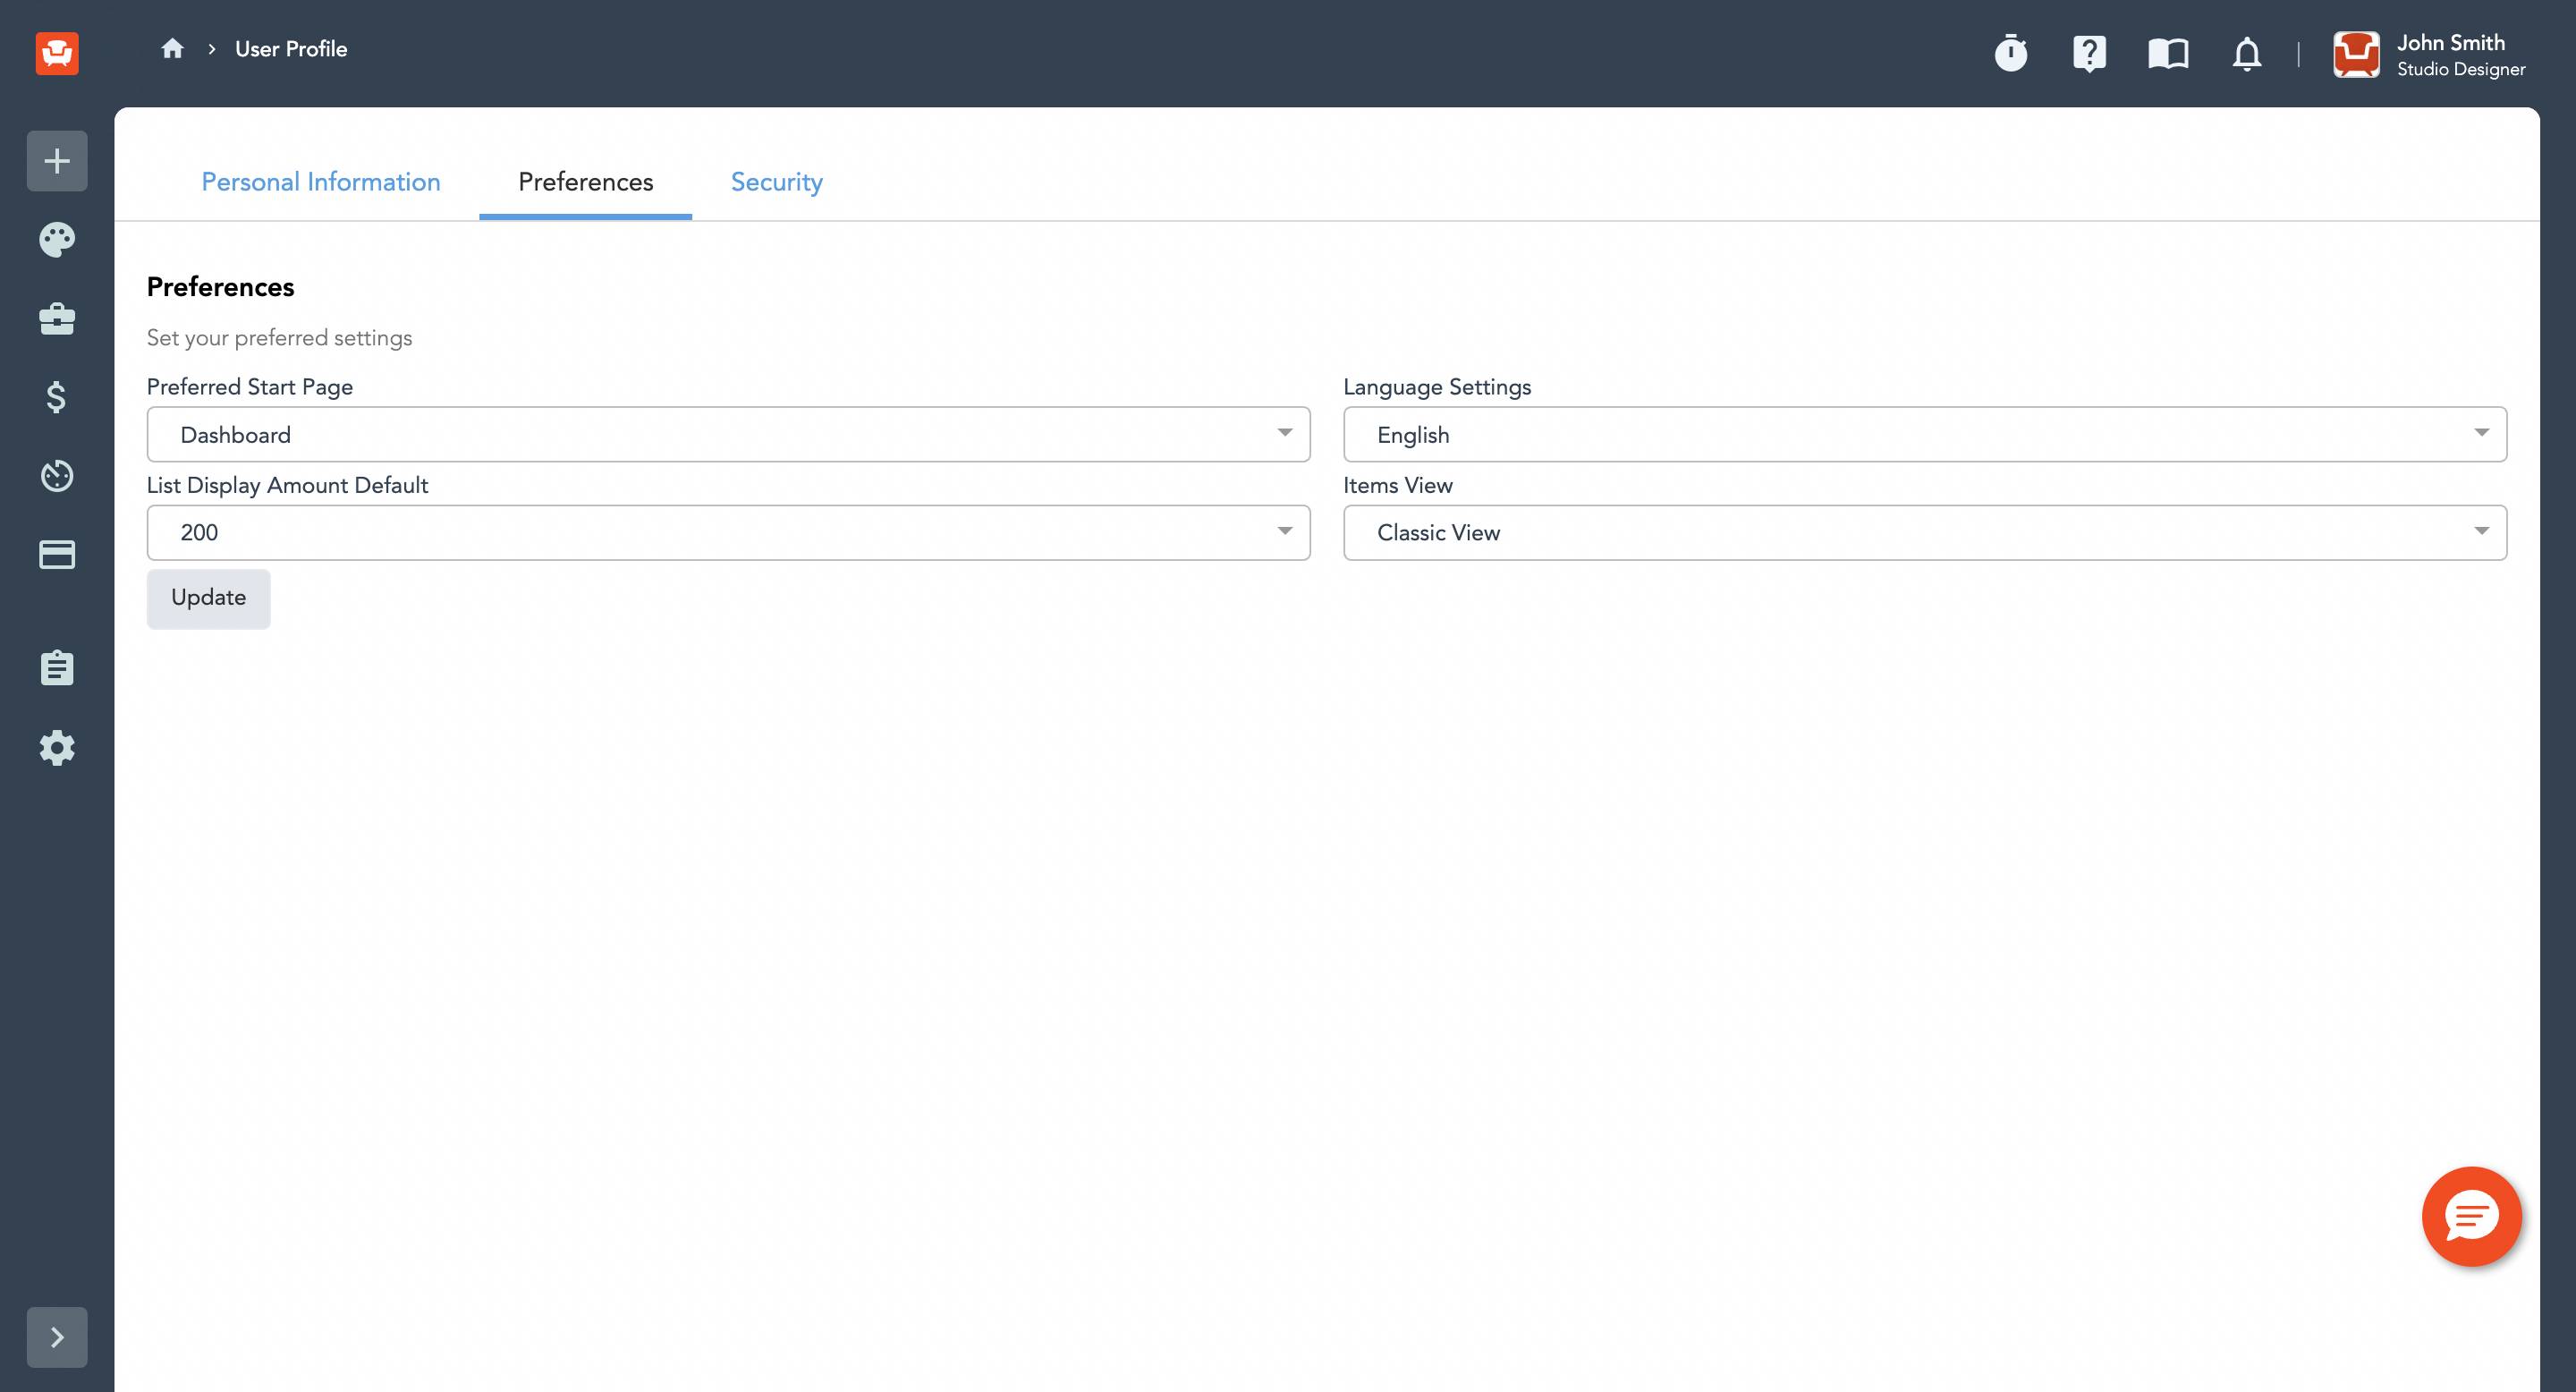The image size is (2576, 1392).
Task: Click the orange armchair app logo
Action: tap(57, 53)
